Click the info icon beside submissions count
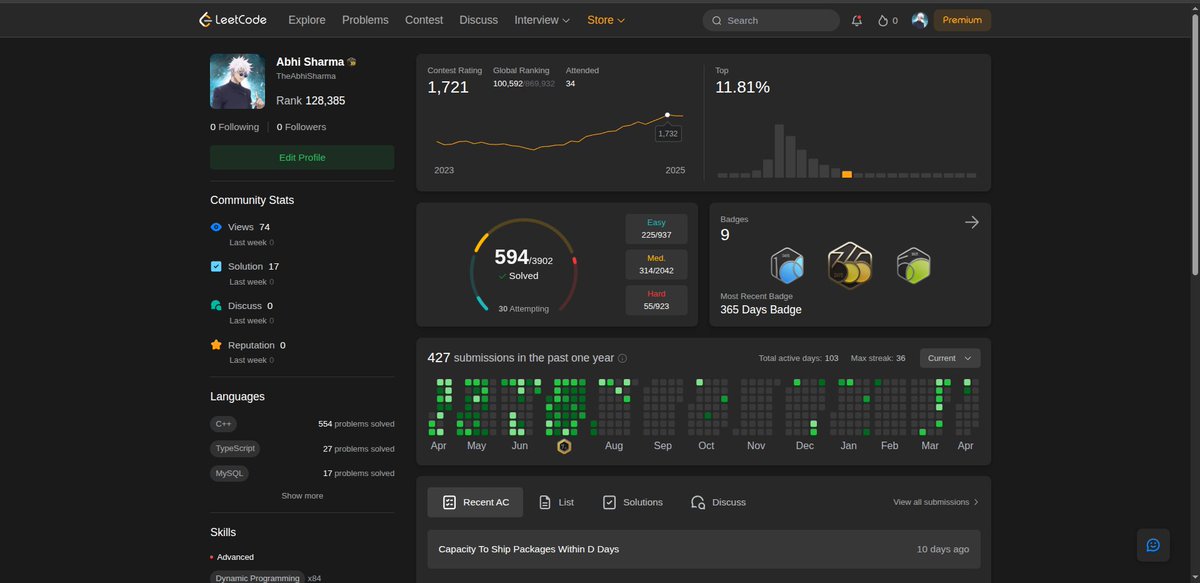This screenshot has width=1200, height=583. coord(622,358)
